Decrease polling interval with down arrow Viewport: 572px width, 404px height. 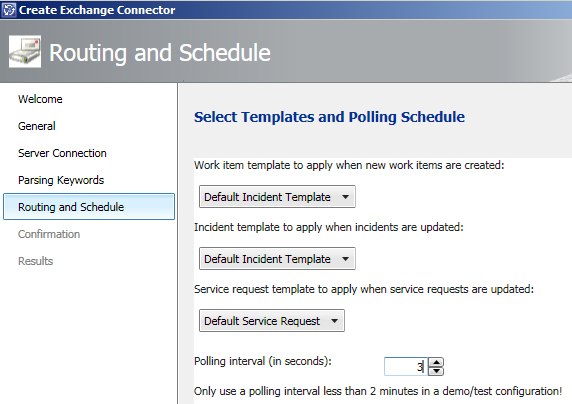[x=436, y=371]
